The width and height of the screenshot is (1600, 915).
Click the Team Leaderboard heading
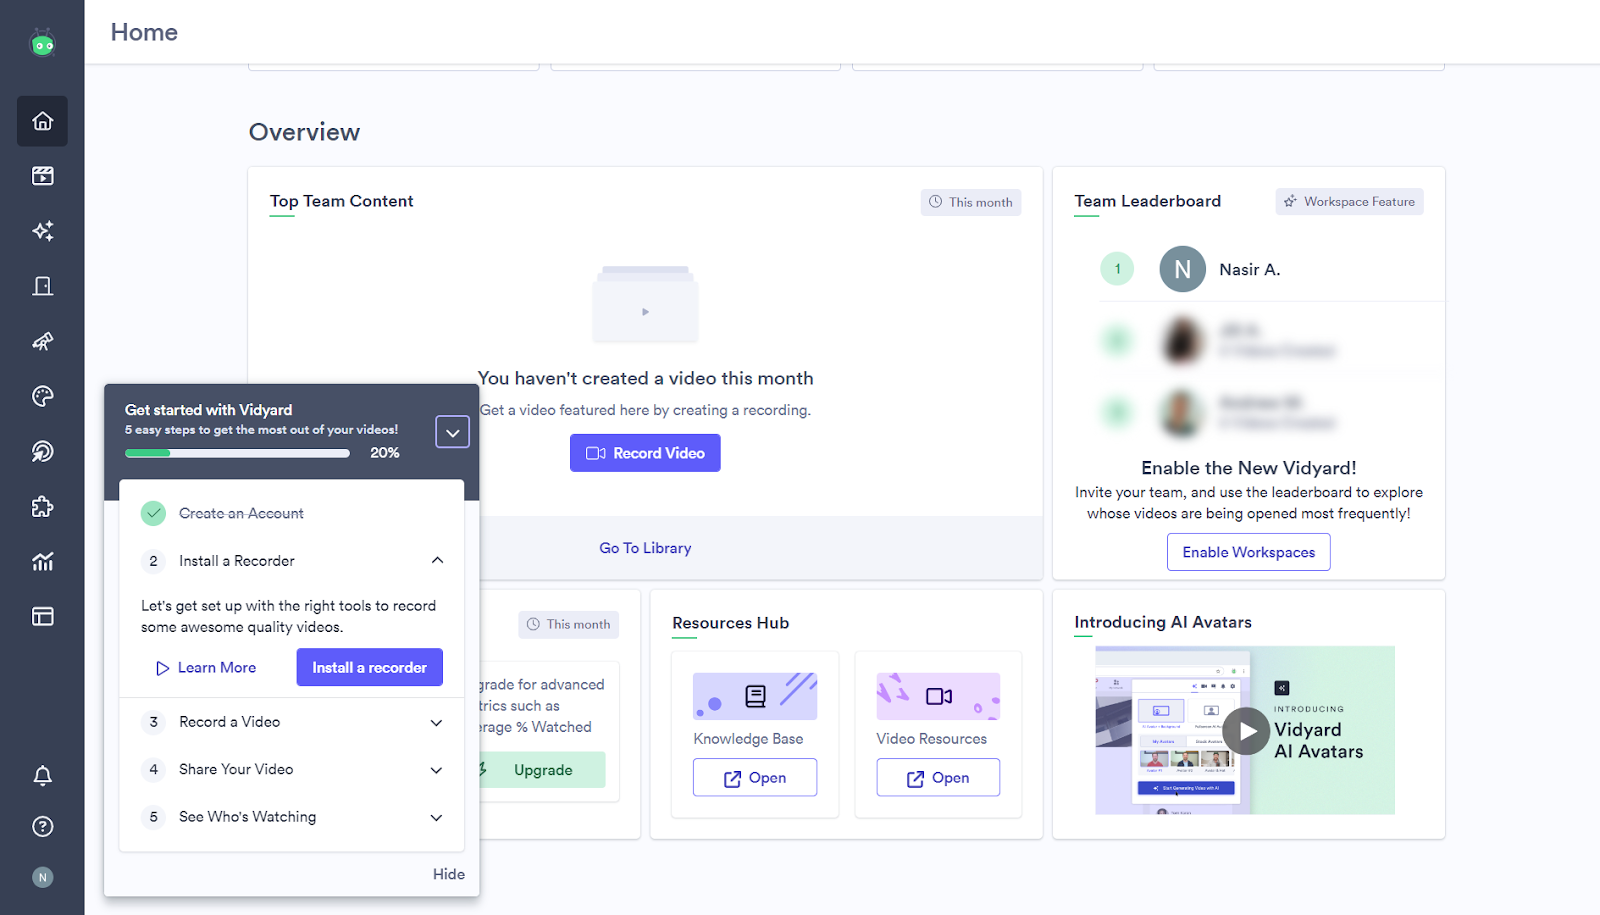pyautogui.click(x=1147, y=201)
